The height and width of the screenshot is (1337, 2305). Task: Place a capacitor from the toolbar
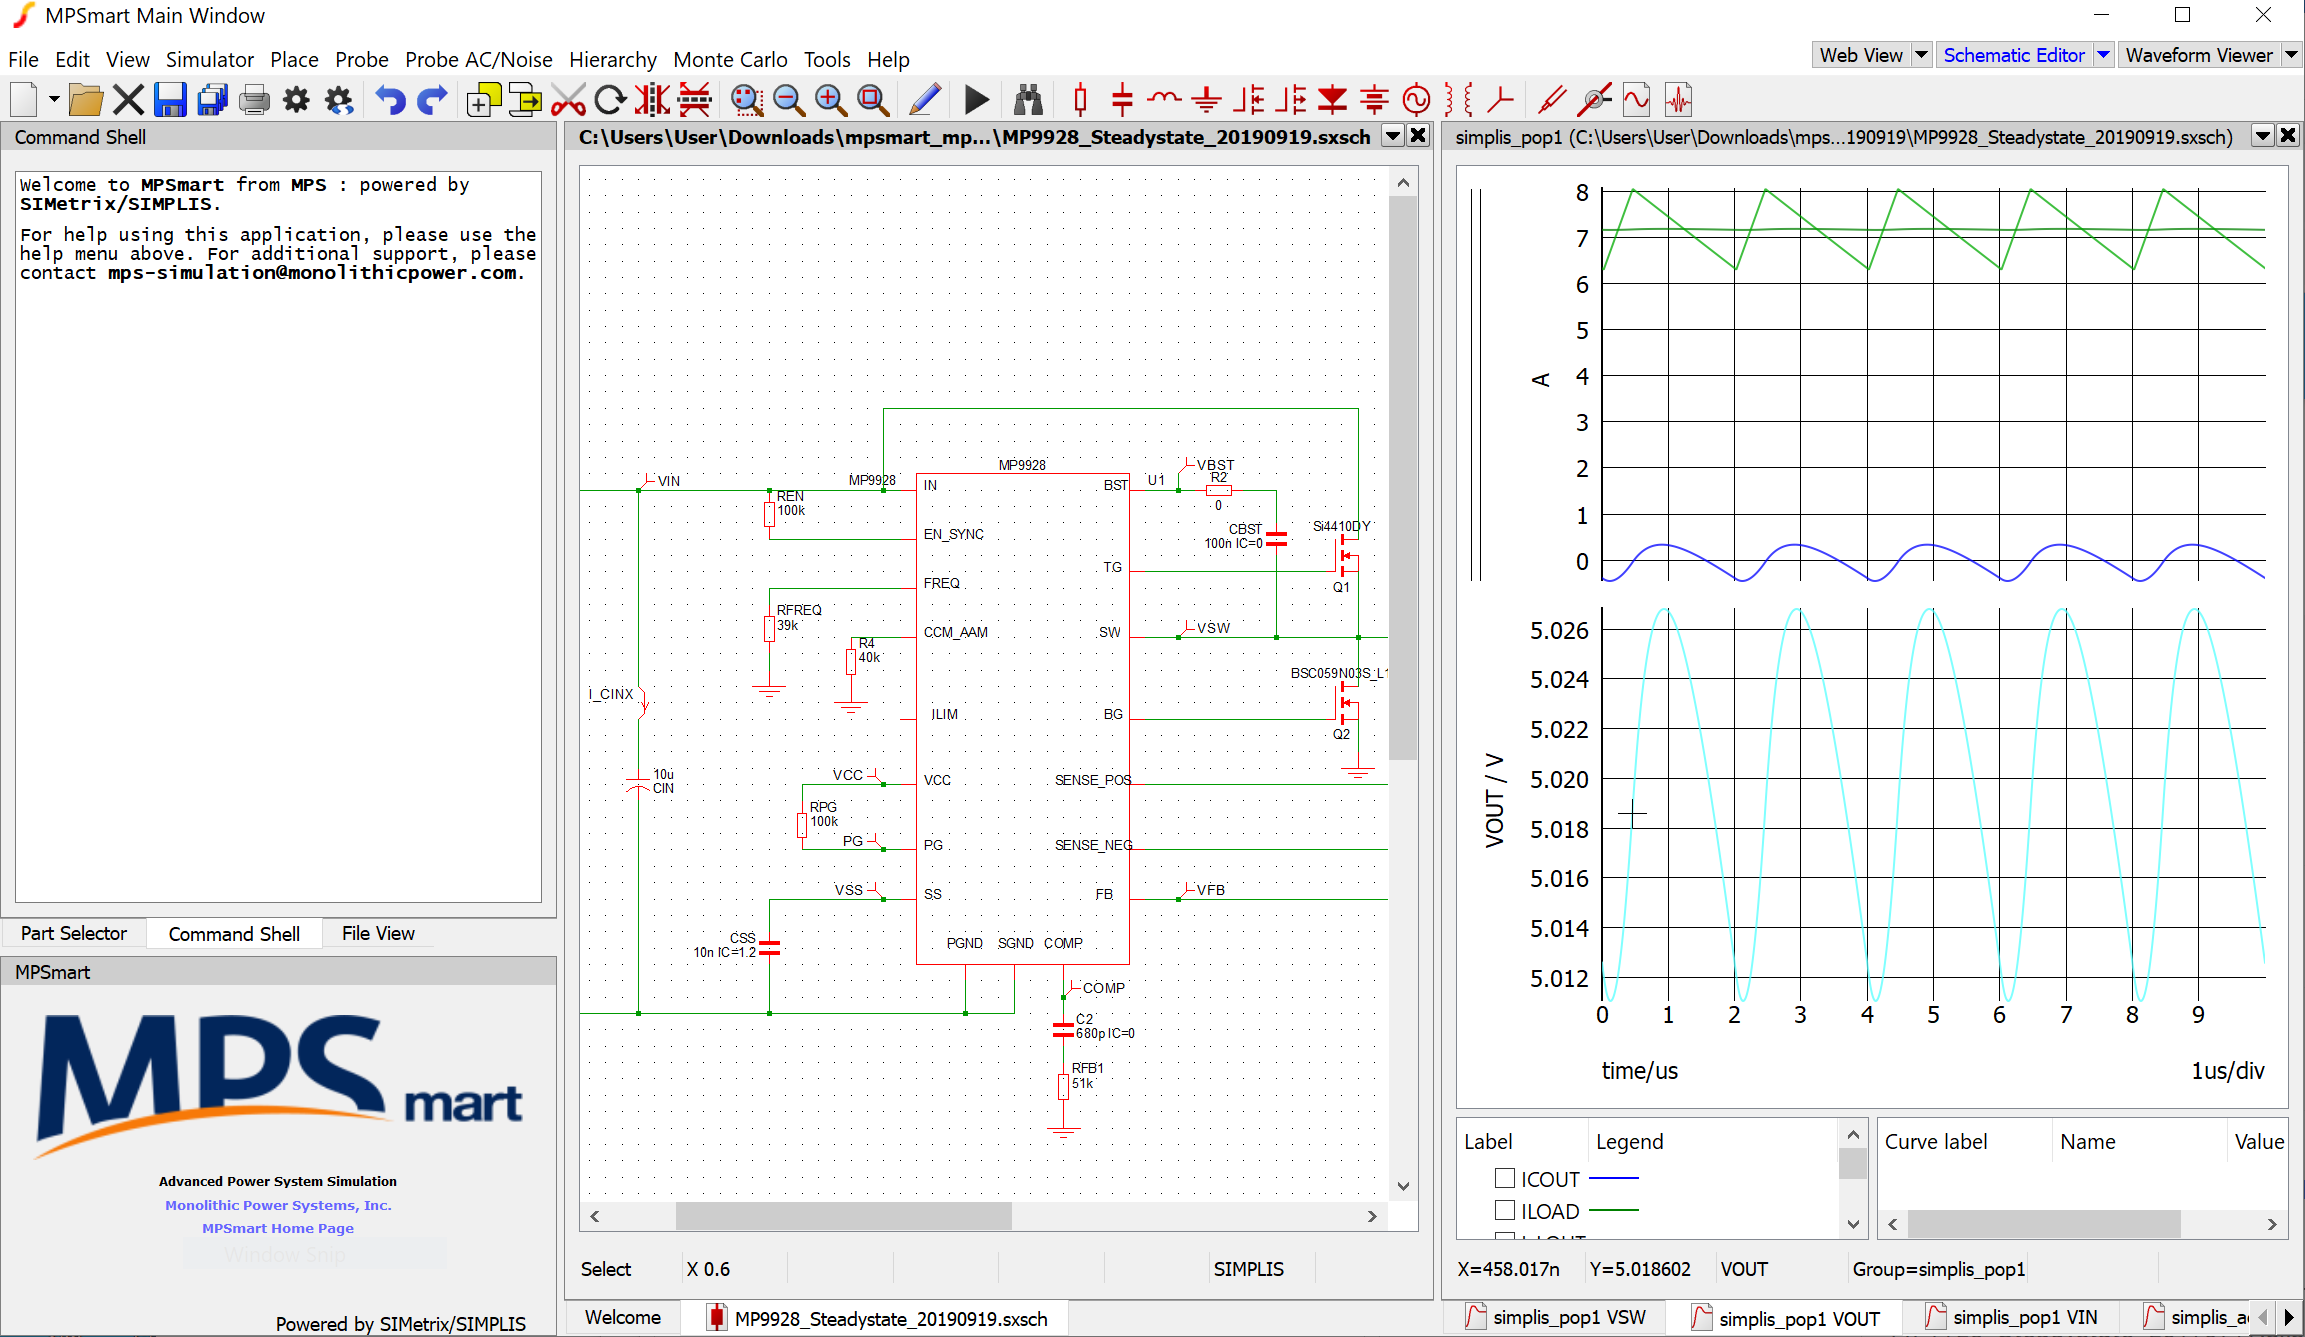coord(1122,100)
